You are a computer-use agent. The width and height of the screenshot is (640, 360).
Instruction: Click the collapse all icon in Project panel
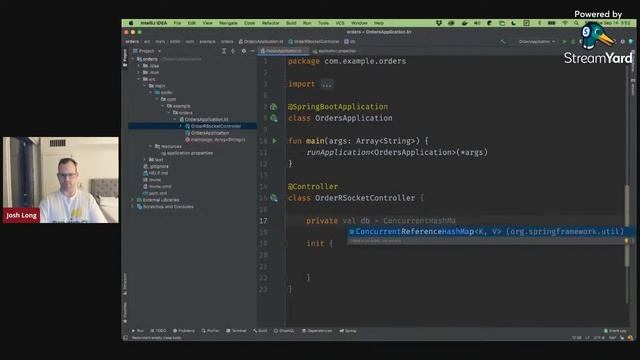point(233,51)
